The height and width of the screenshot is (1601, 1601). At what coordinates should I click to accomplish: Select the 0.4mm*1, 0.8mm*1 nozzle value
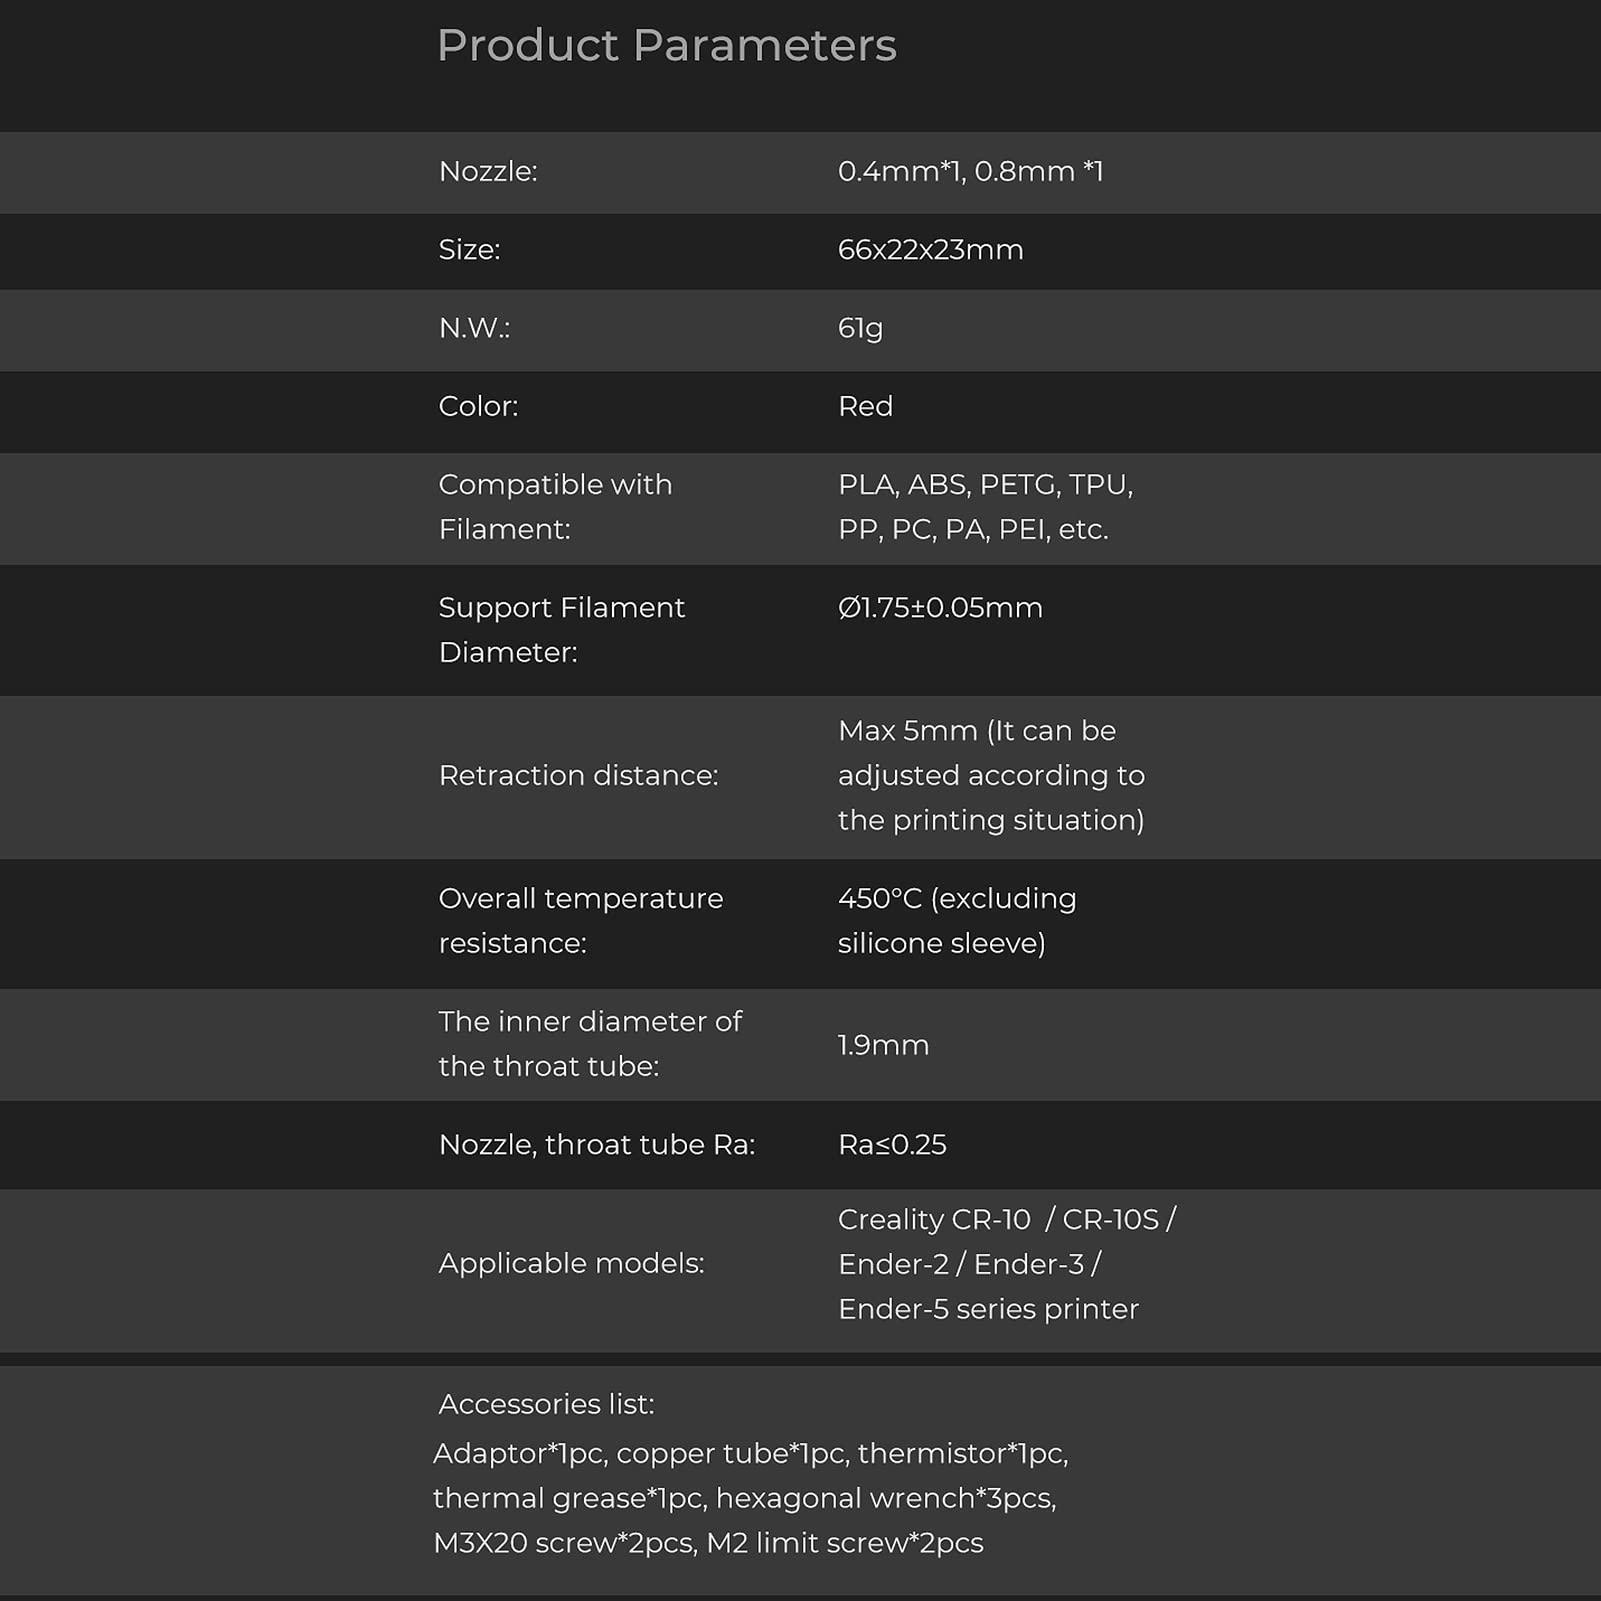[970, 172]
